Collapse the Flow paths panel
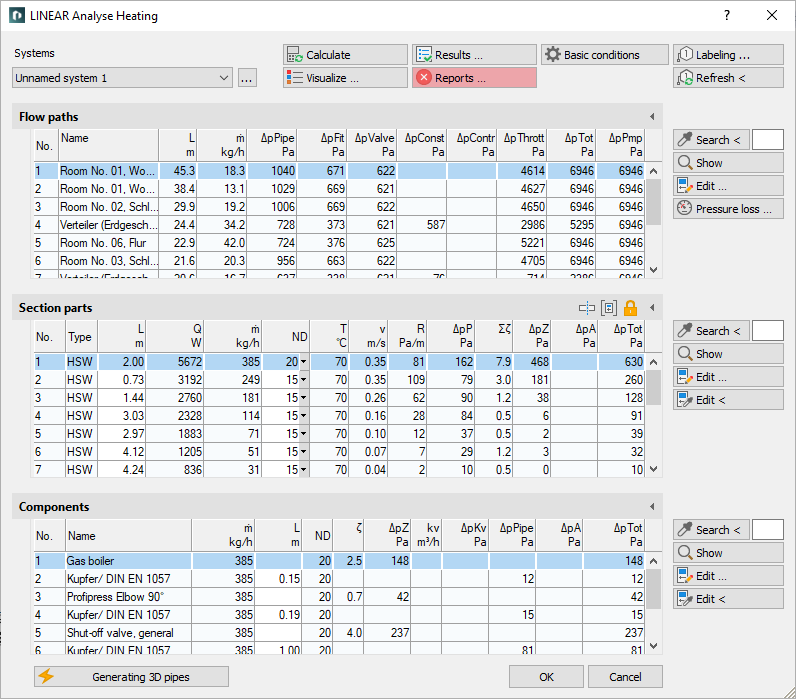 tap(652, 117)
